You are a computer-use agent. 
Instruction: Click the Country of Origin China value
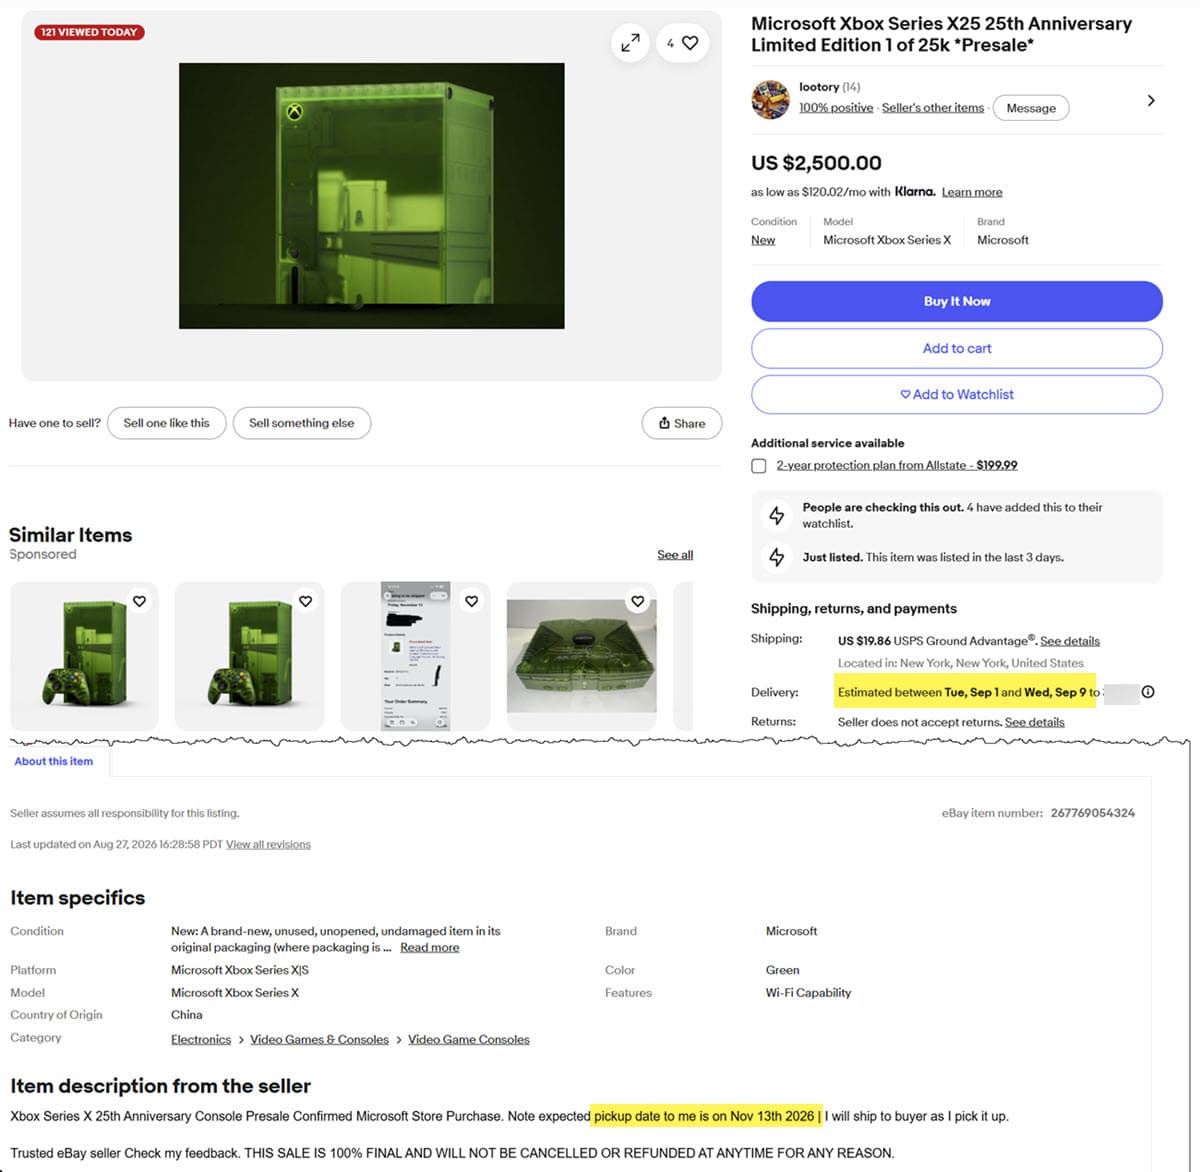click(187, 1014)
